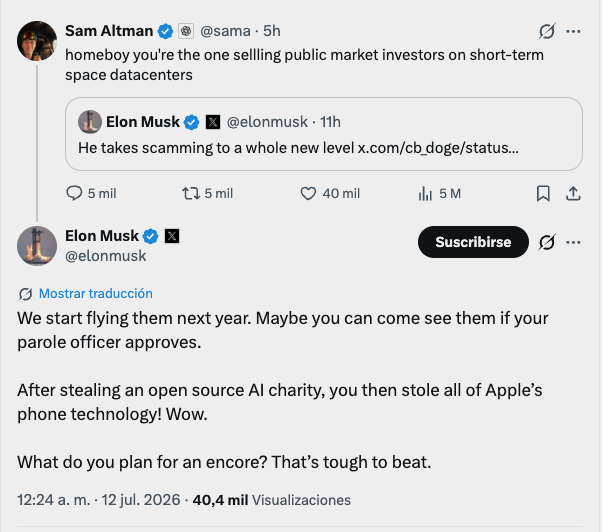Image resolution: width=602 pixels, height=532 pixels.
Task: Open Sam Altman's profile picture
Action: (37, 41)
